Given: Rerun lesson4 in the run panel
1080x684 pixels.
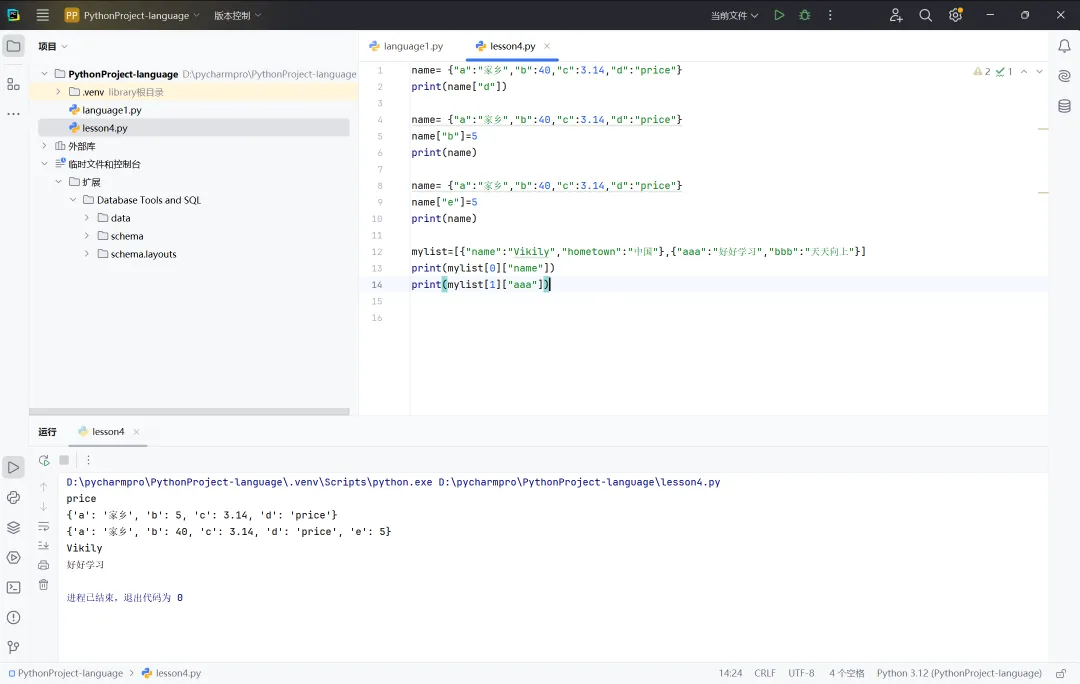Looking at the screenshot, I should (x=44, y=460).
